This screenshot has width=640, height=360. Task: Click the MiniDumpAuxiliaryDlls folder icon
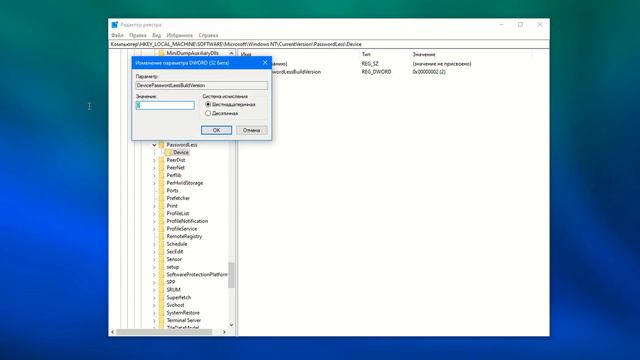point(162,53)
